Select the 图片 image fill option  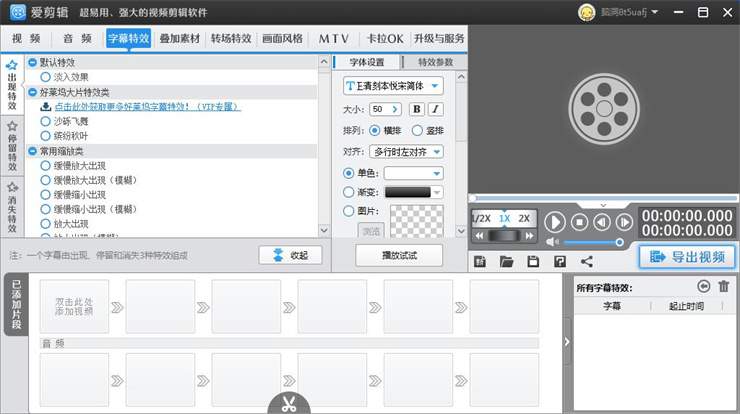tap(348, 211)
